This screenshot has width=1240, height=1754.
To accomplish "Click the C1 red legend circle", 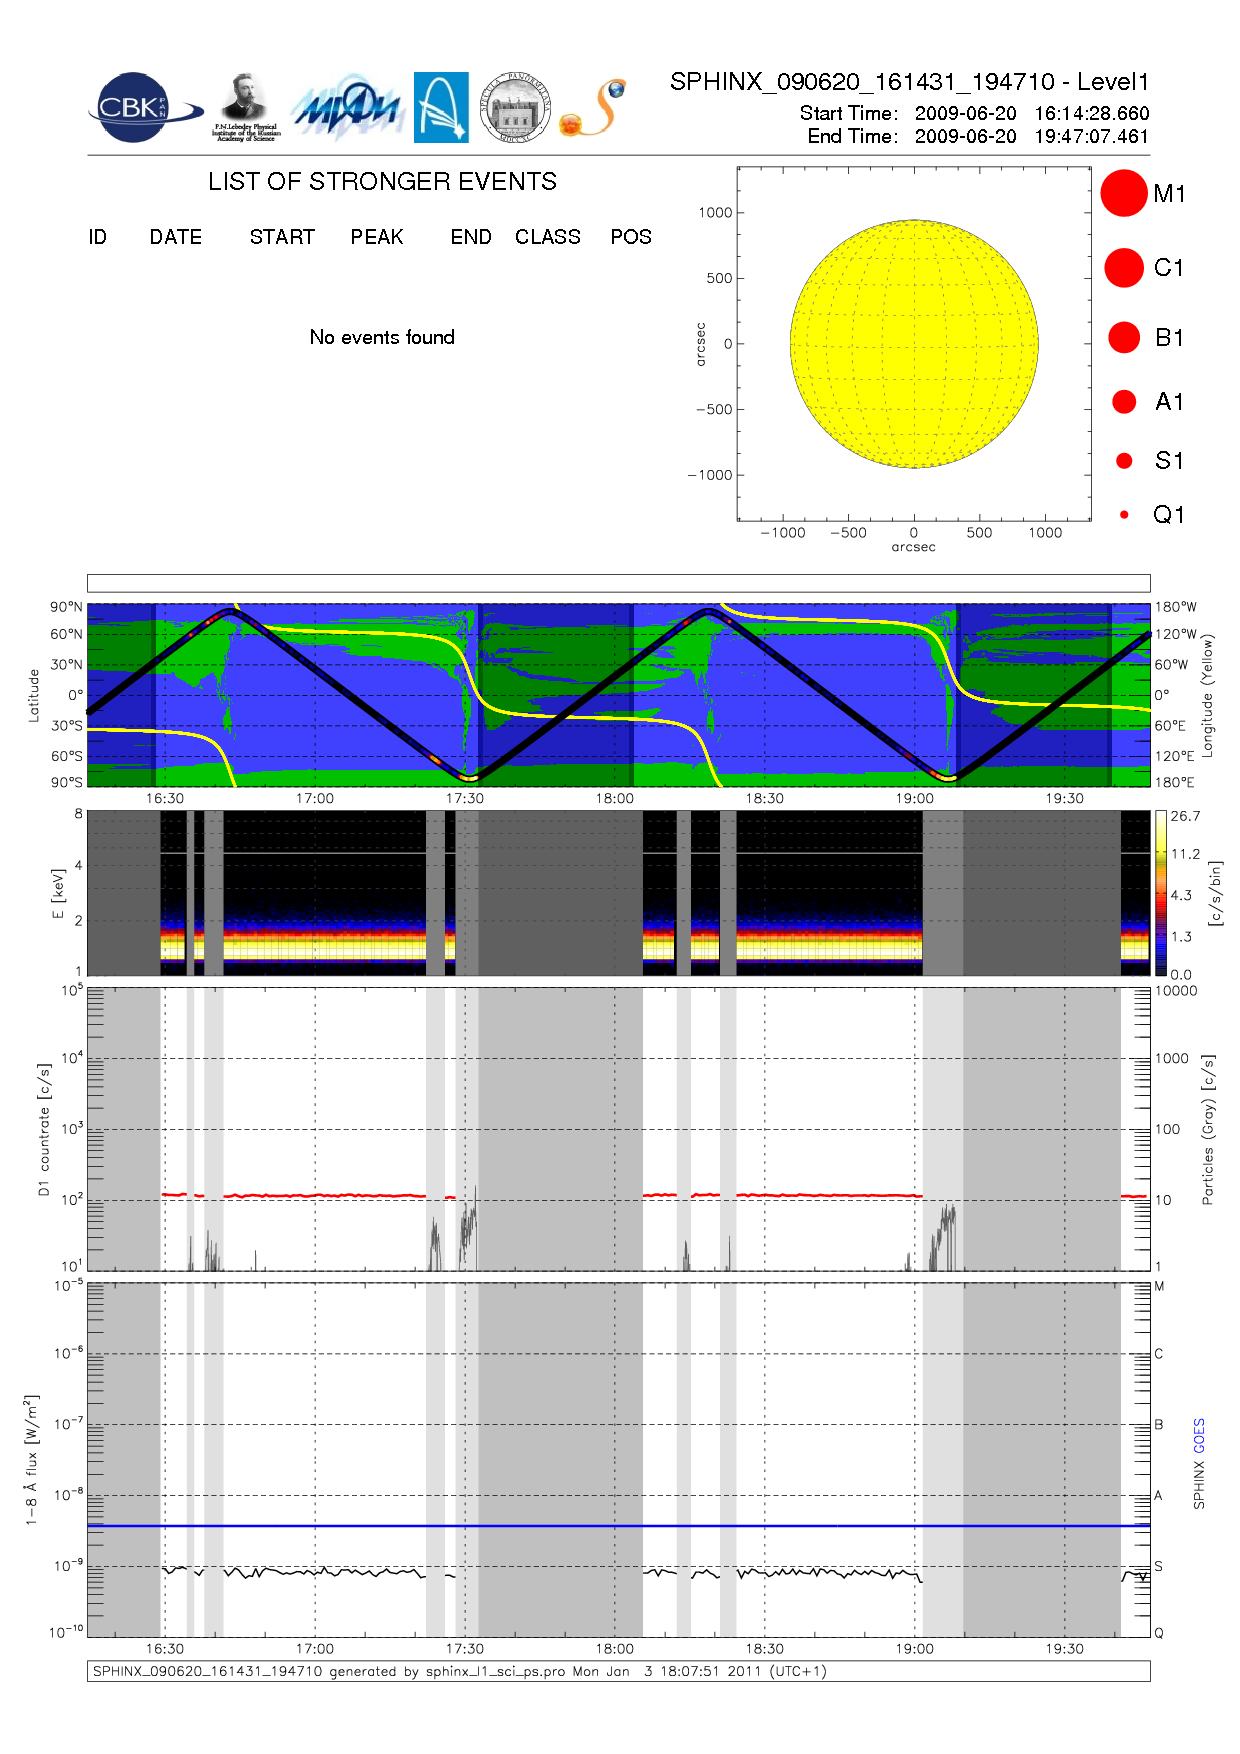I will tap(1124, 268).
